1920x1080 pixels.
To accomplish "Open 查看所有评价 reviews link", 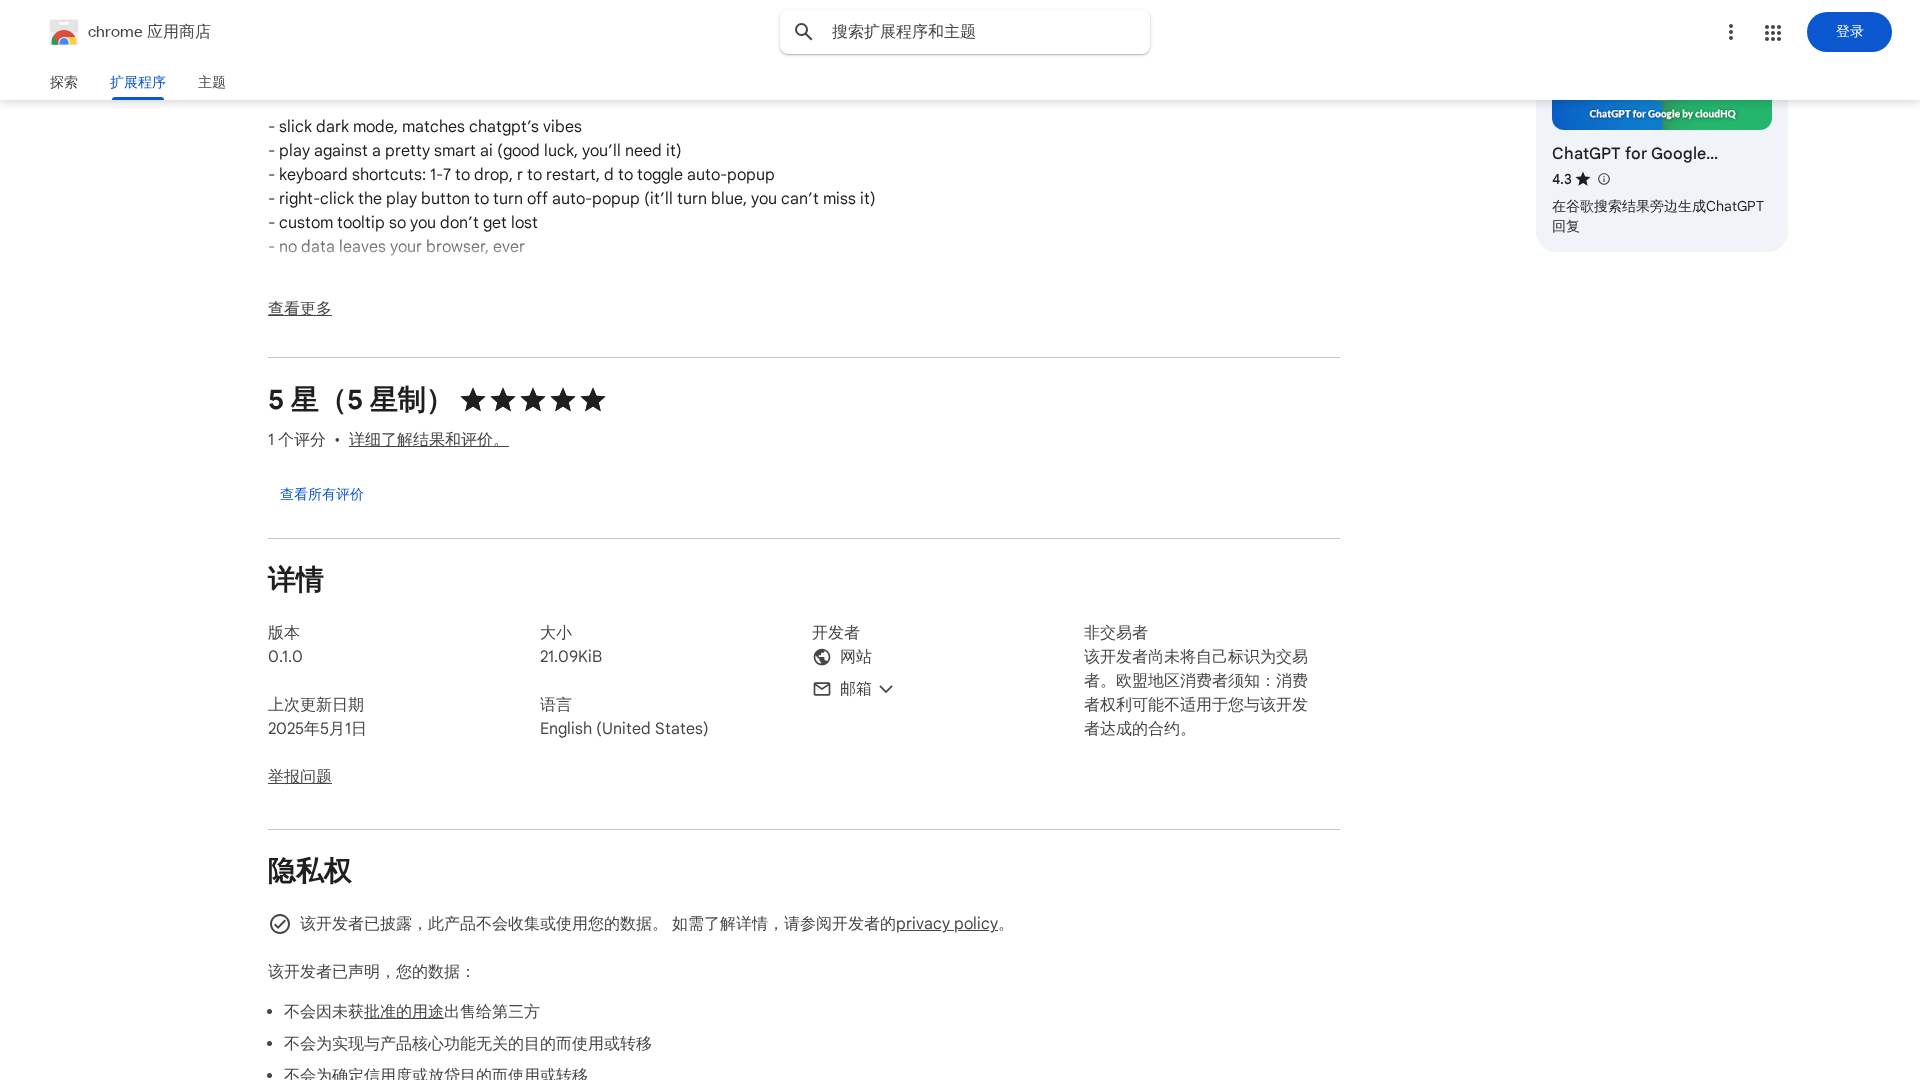I will point(321,494).
